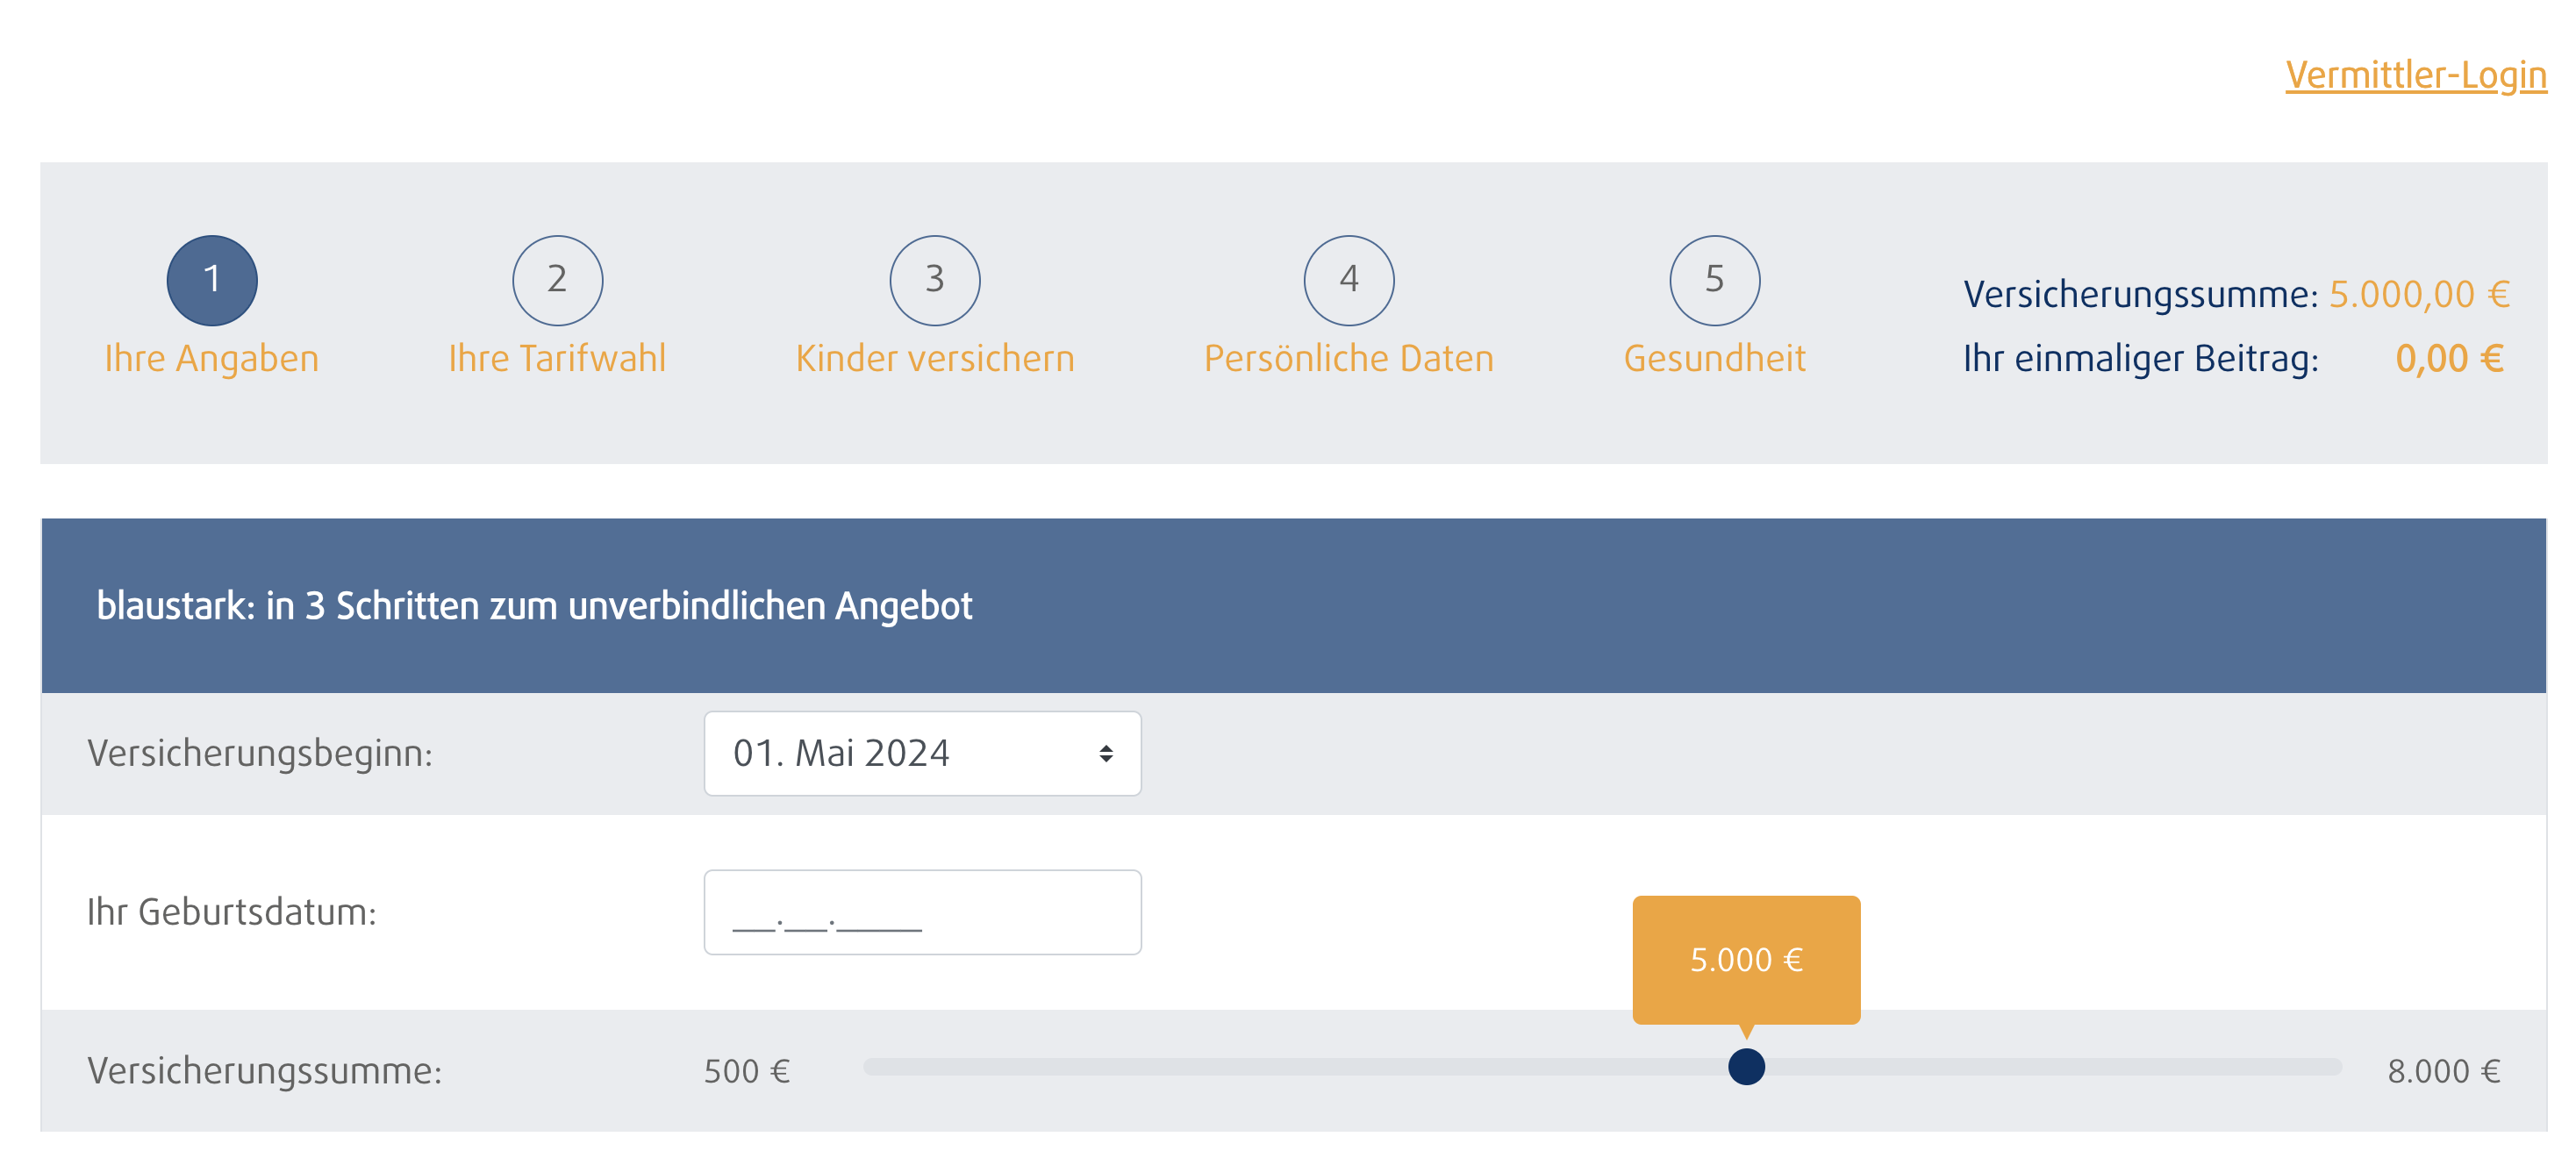Screen dimensions: 2576x1151
Task: Open the 'Kinder versichern' step label
Action: pyautogui.click(x=934, y=358)
